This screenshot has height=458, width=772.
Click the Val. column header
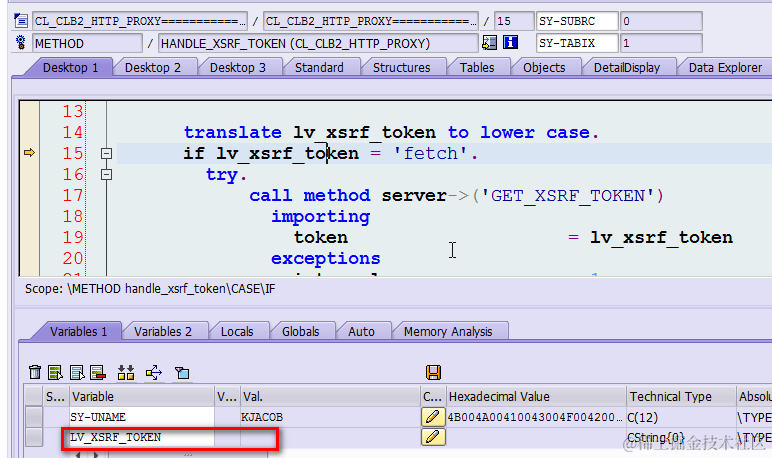click(x=329, y=396)
